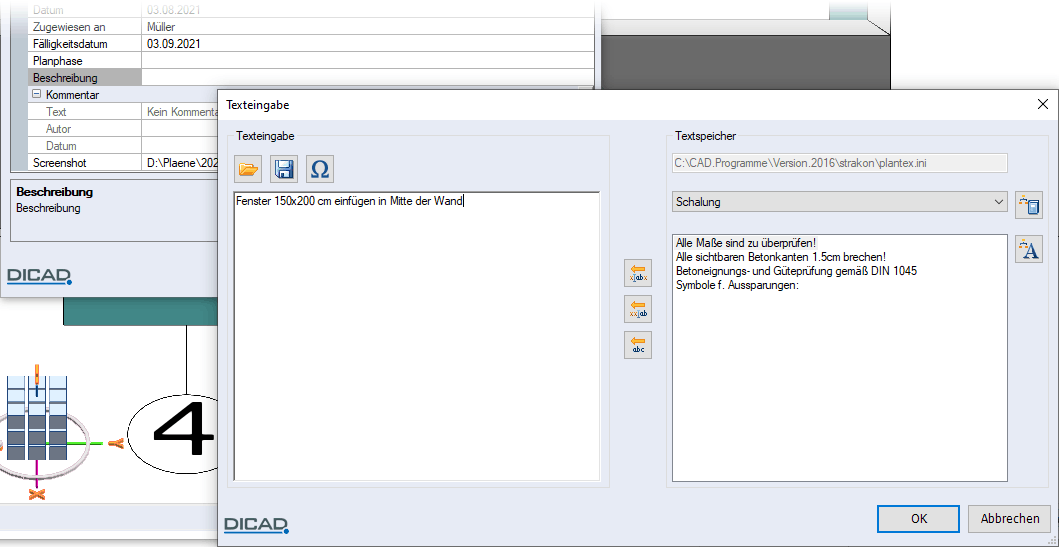Click the edit category icon beside Schalung
This screenshot has height=547, width=1059.
click(x=1028, y=205)
